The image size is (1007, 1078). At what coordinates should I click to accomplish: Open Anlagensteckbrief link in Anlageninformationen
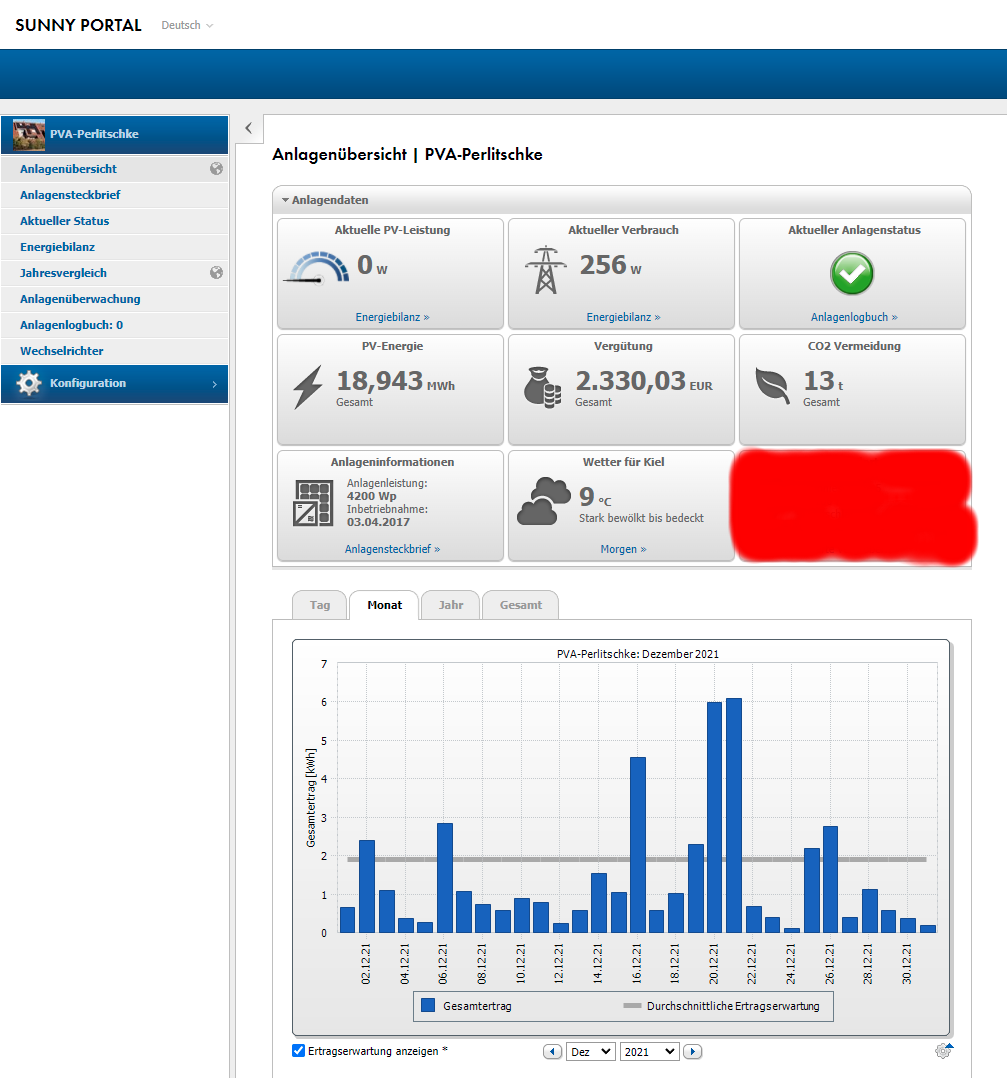[x=392, y=549]
